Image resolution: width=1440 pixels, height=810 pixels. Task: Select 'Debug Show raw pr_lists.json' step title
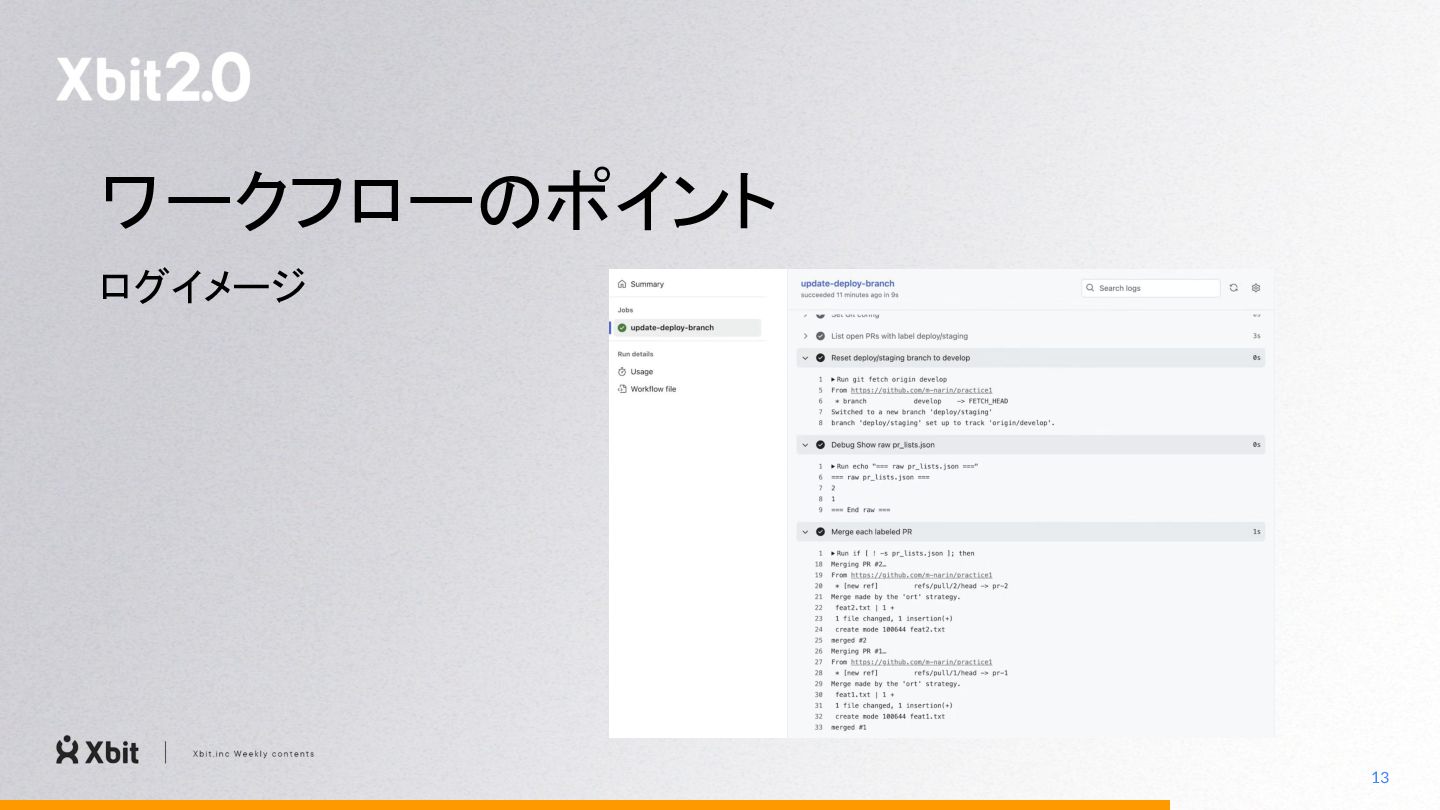pyautogui.click(x=883, y=445)
